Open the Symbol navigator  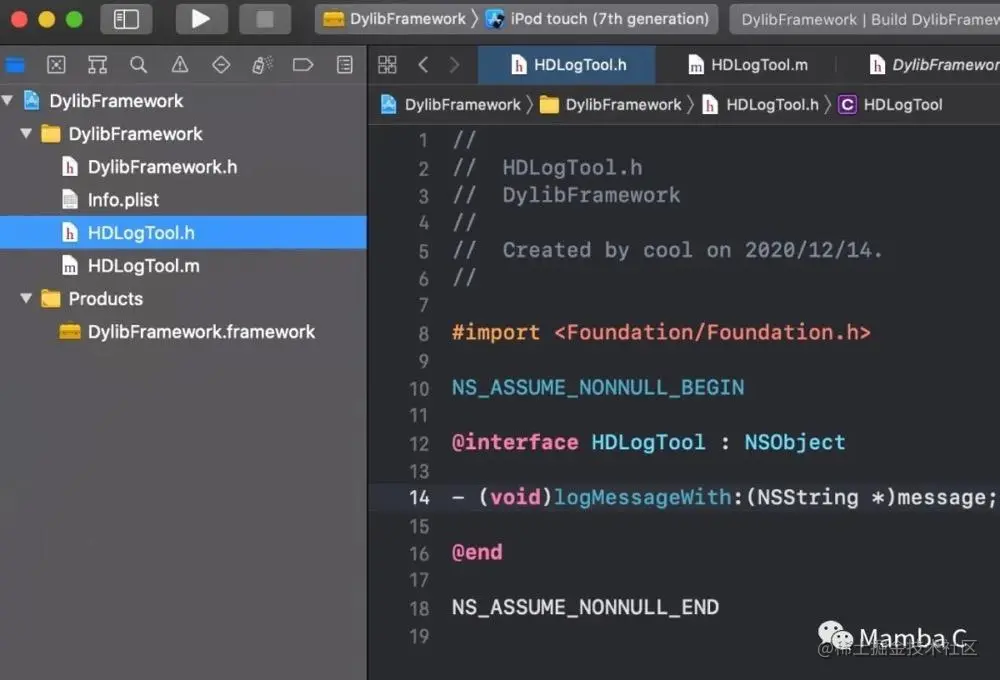(97, 64)
